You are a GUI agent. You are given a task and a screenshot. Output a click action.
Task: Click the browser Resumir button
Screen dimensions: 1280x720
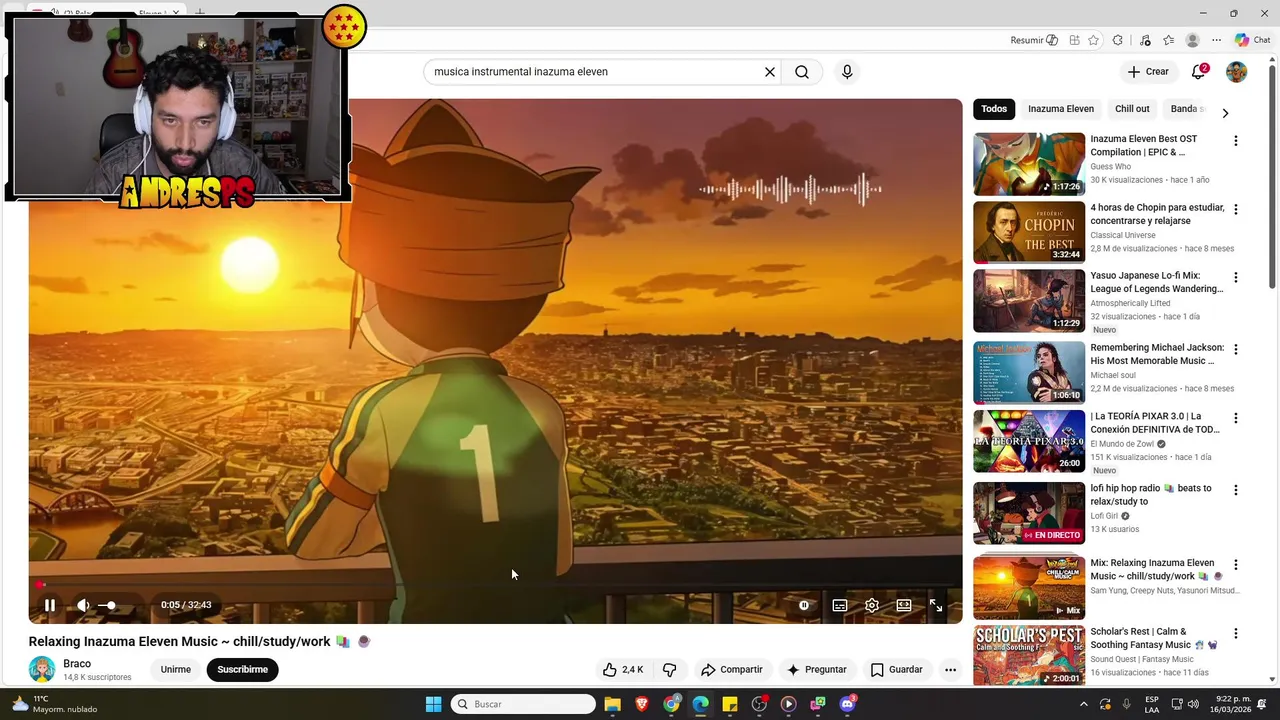point(1034,40)
